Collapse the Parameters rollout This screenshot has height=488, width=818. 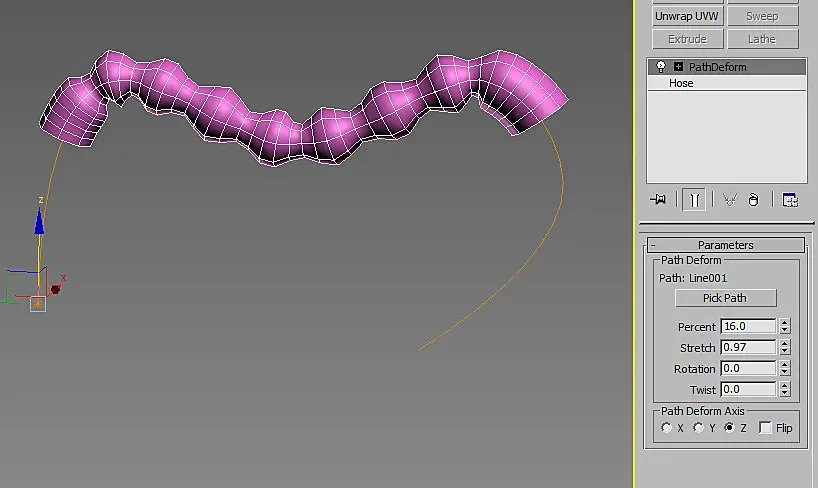pyautogui.click(x=726, y=245)
